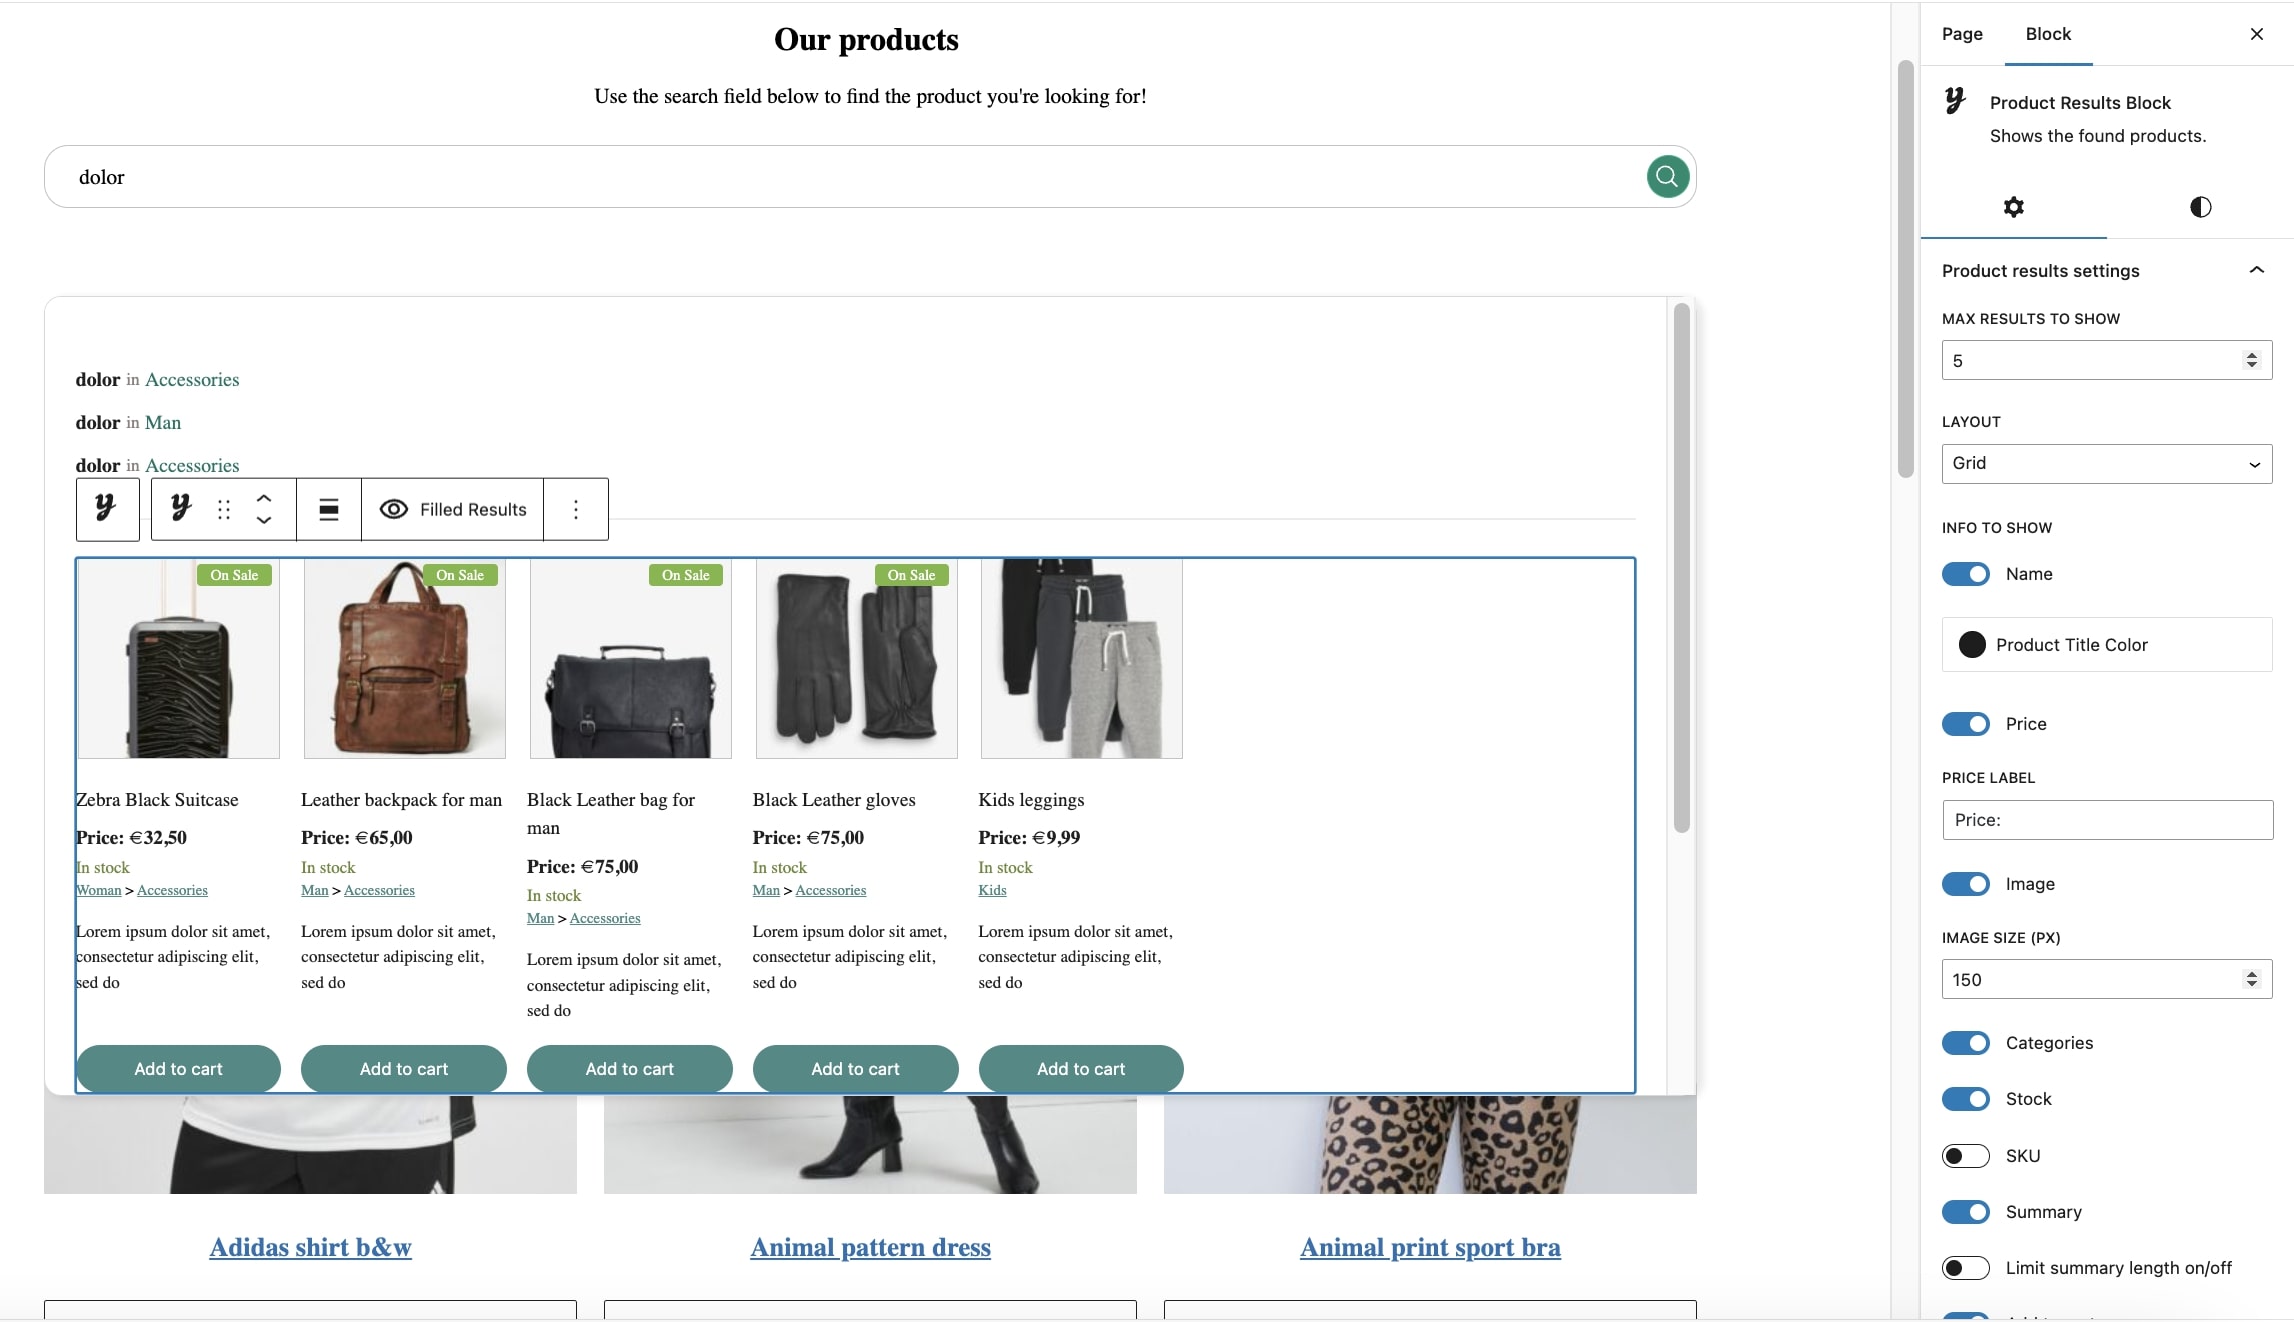Toggle the Name switch off

(x=1965, y=574)
